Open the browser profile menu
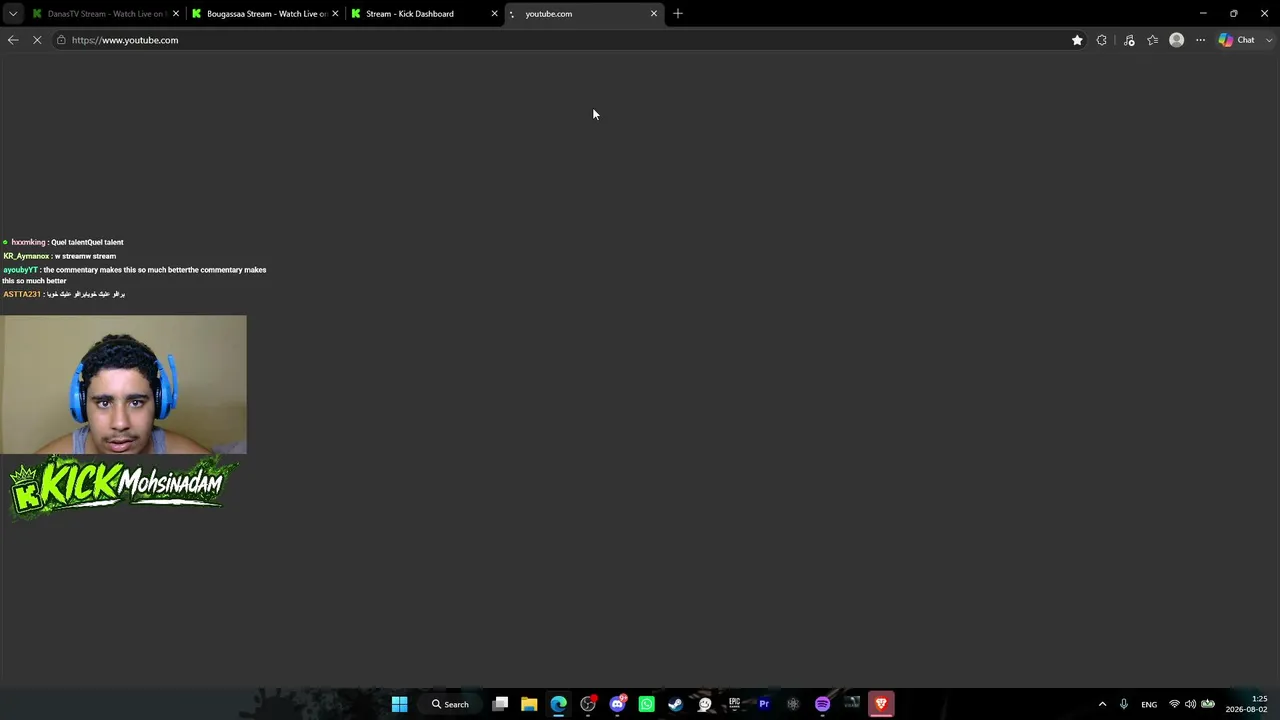The image size is (1280, 720). 1177,40
